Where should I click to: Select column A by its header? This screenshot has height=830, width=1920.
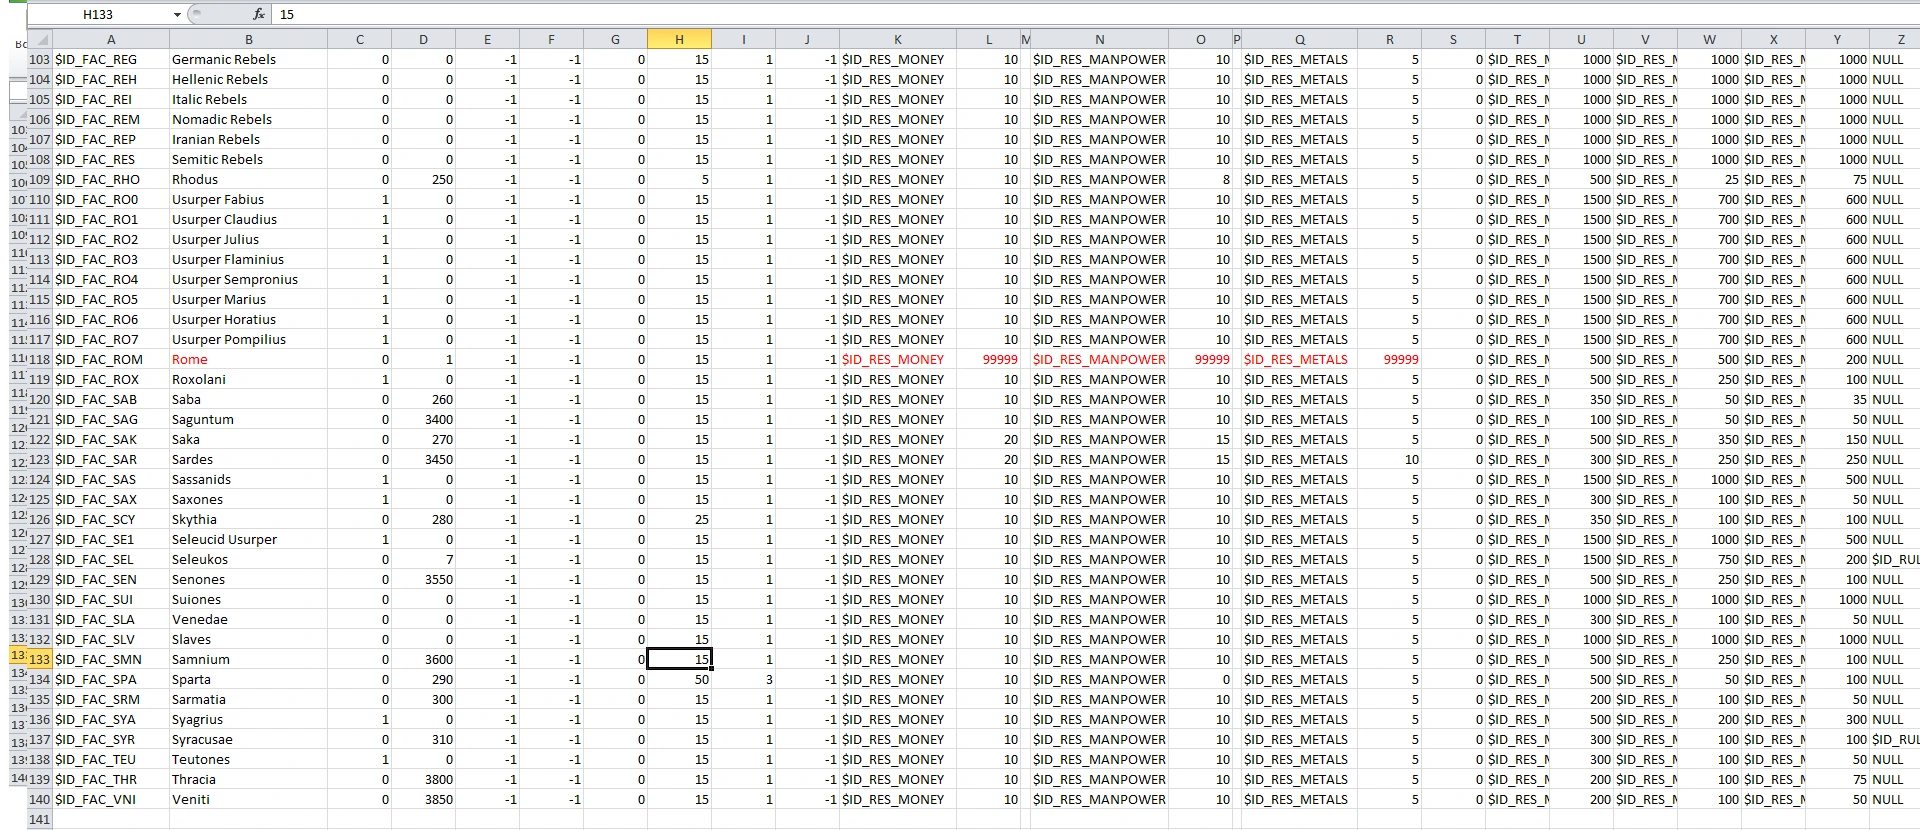click(111, 39)
